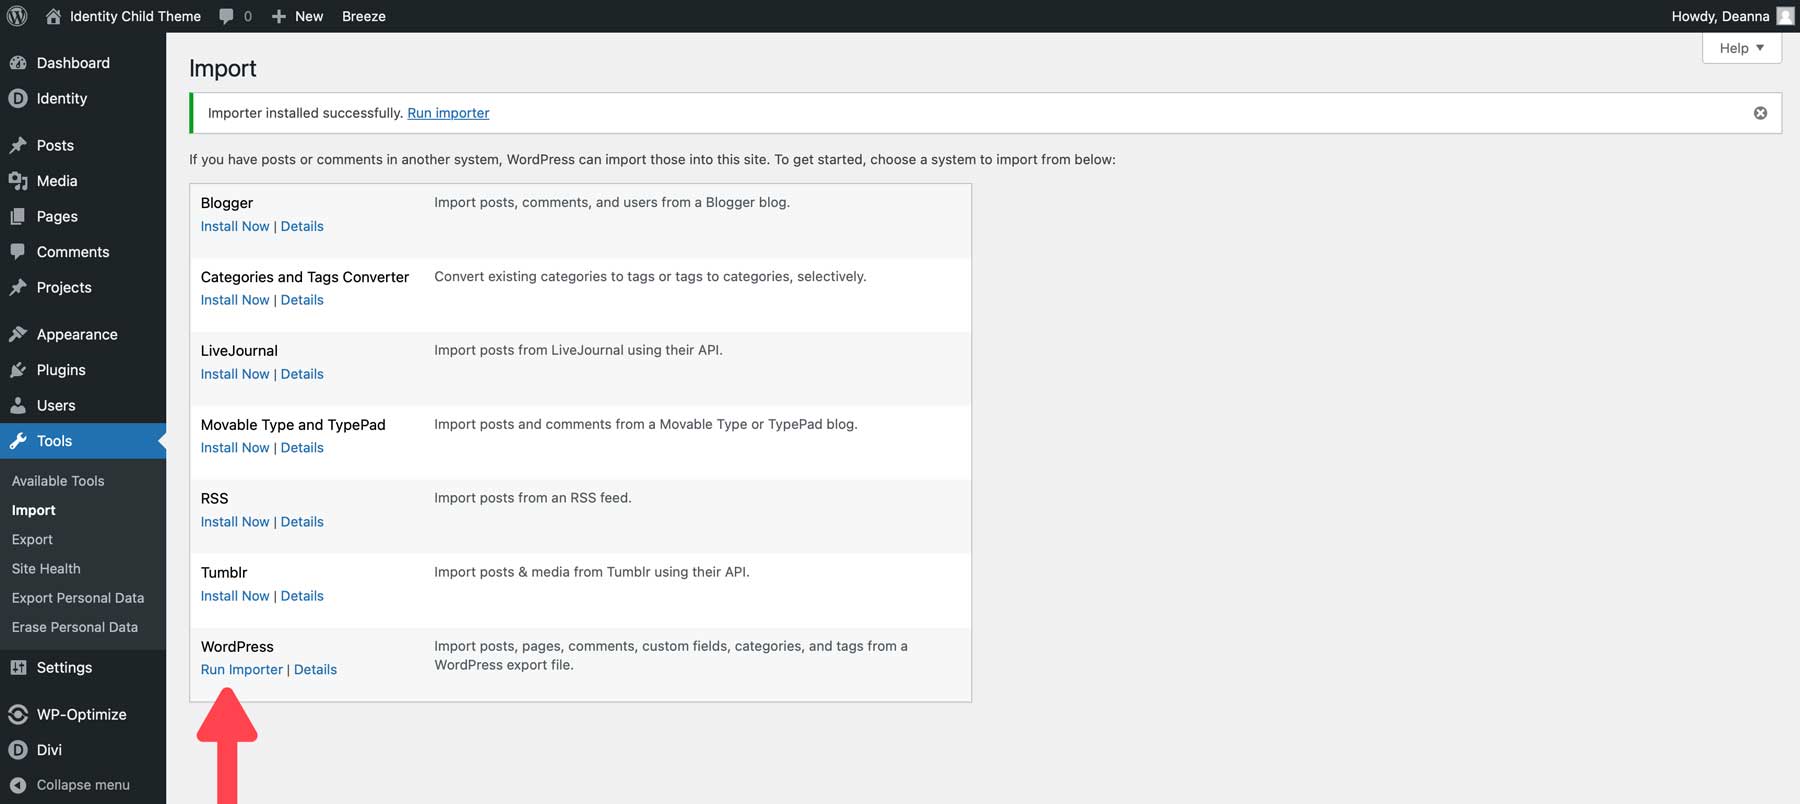The image size is (1800, 804).
Task: Open Plugins menu label
Action: [61, 370]
